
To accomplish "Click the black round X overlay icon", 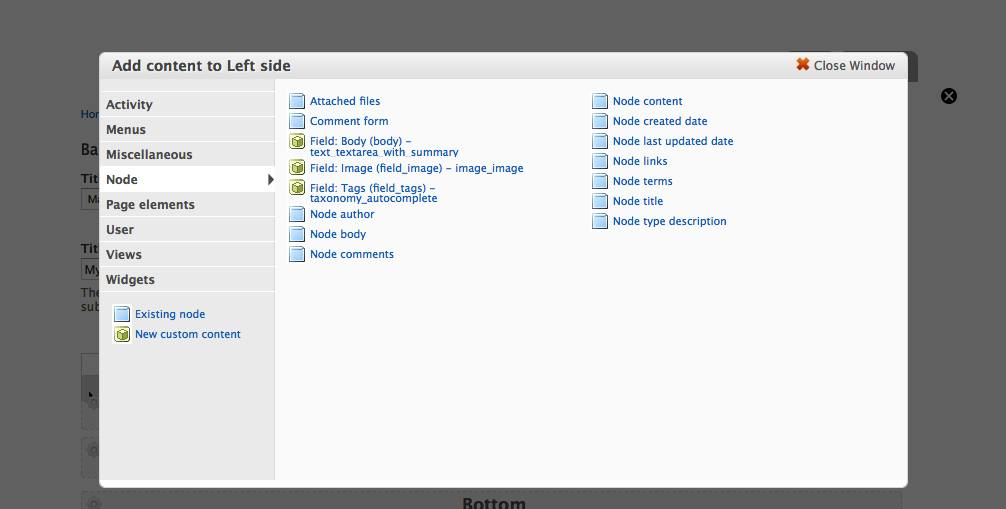I will (949, 96).
